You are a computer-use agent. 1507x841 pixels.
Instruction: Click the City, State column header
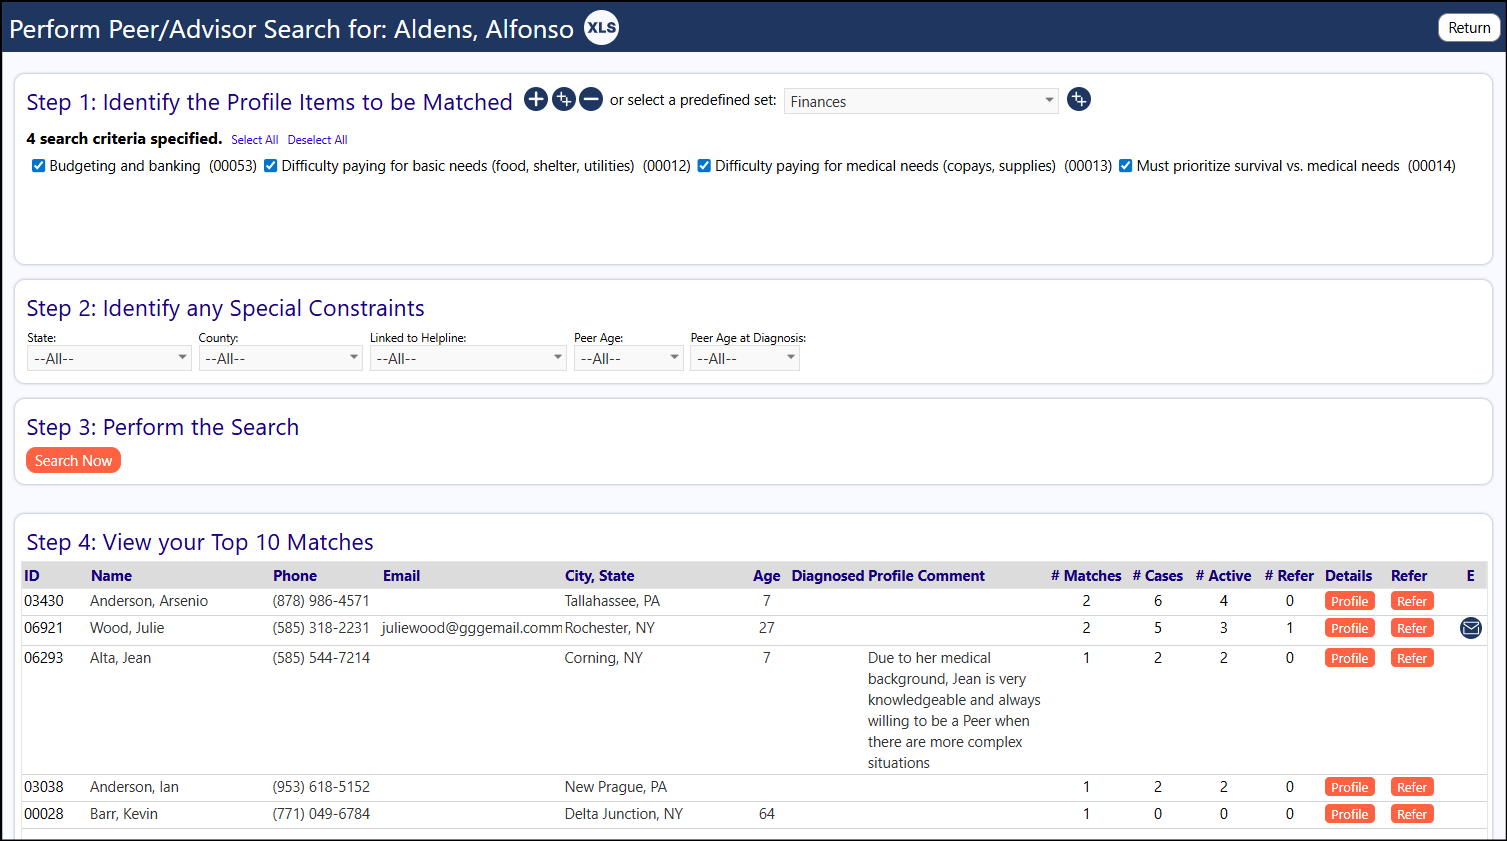click(x=599, y=575)
